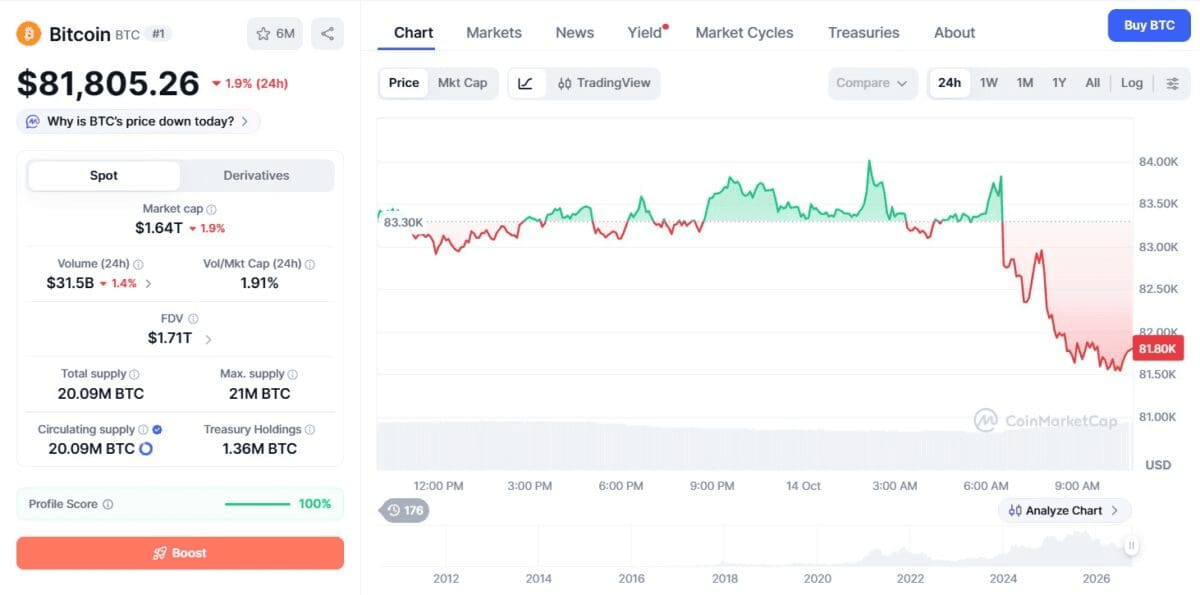Open the Analyze Chart panel
The width and height of the screenshot is (1200, 595).
[x=1065, y=511]
